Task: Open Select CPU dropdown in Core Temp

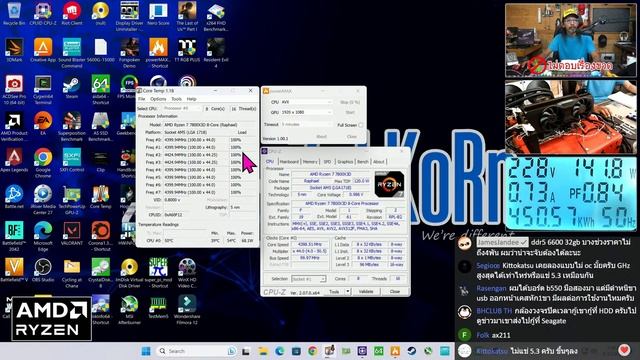Action: [x=181, y=109]
